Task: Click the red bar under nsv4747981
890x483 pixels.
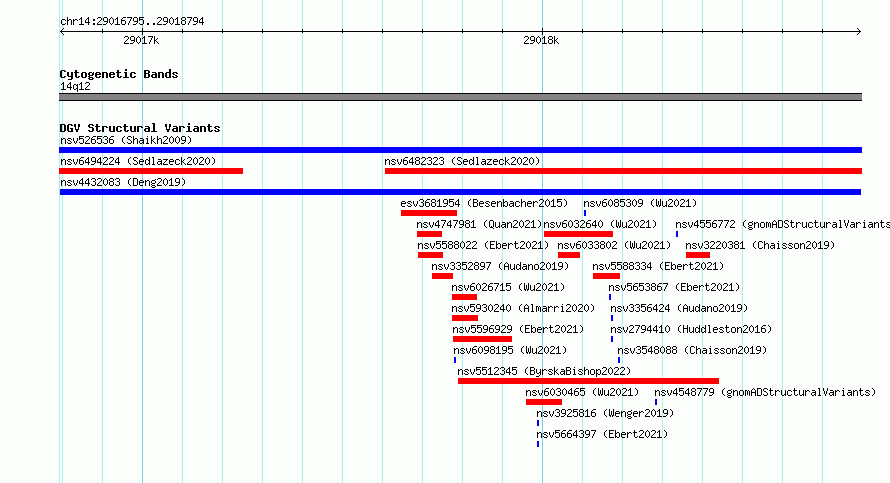Action: click(x=429, y=234)
